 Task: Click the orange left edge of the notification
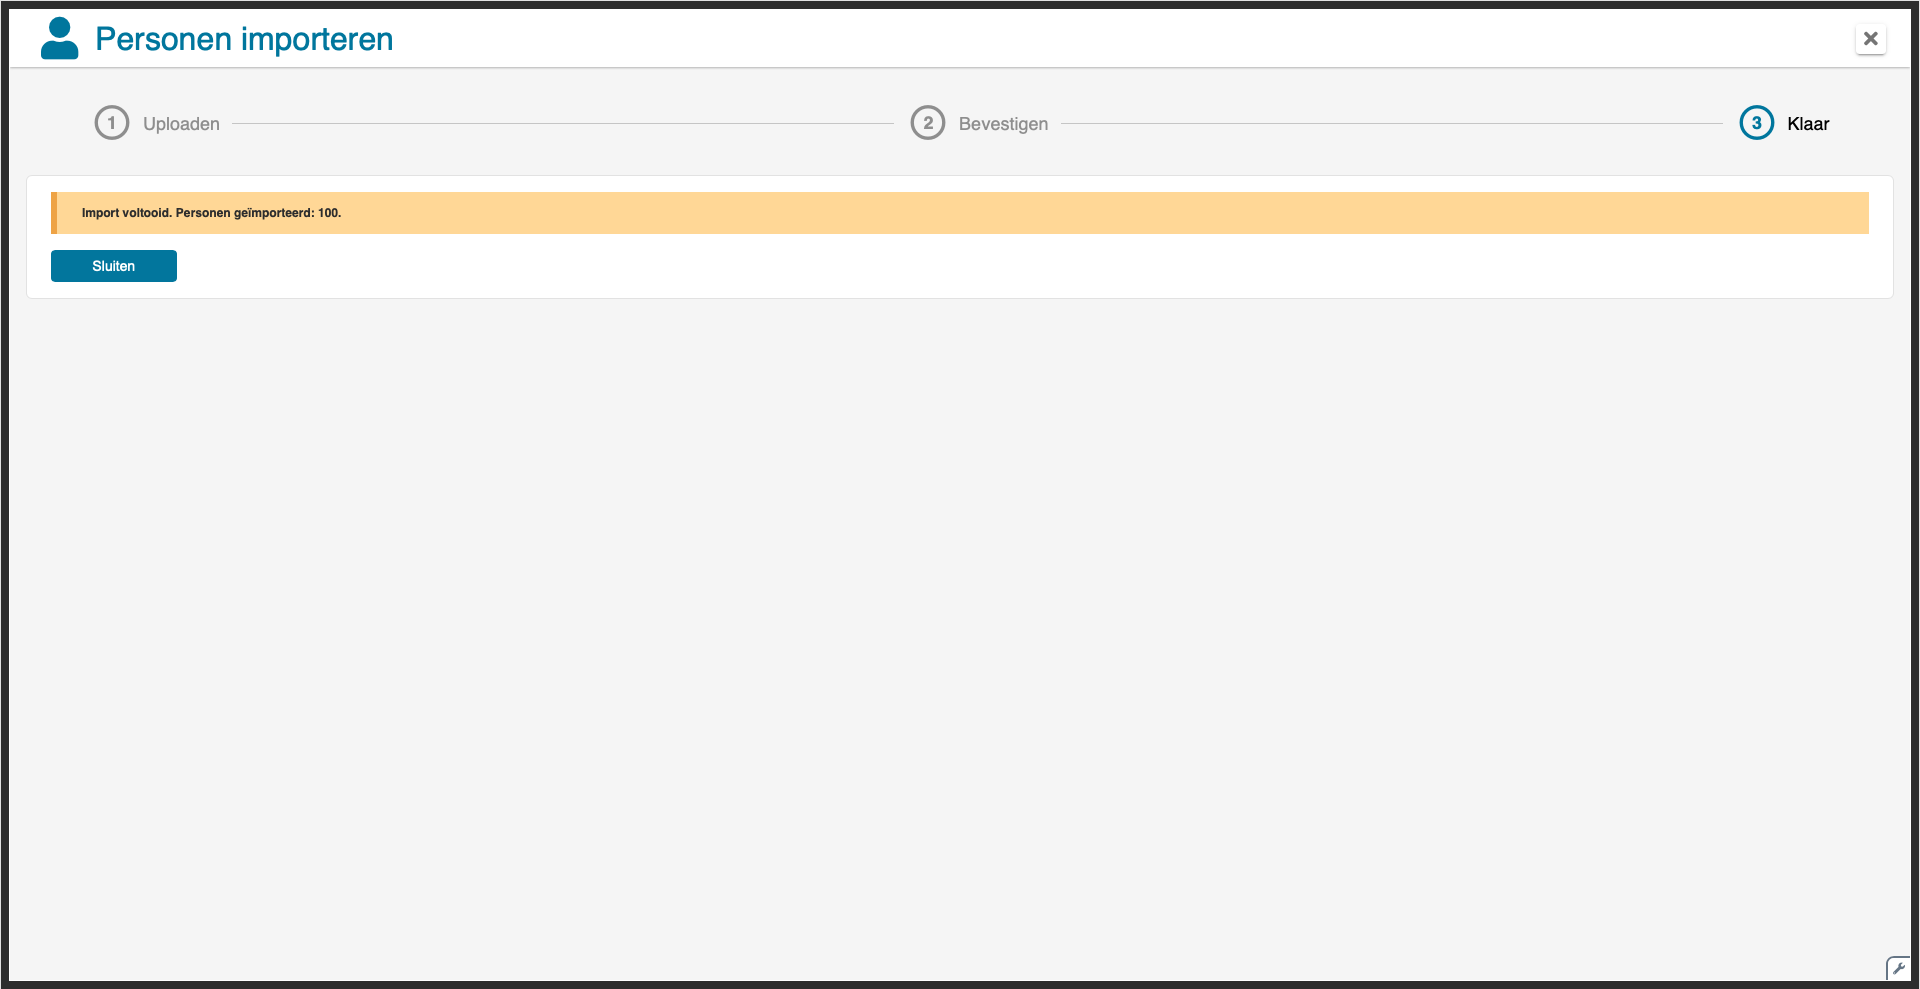[x=54, y=213]
